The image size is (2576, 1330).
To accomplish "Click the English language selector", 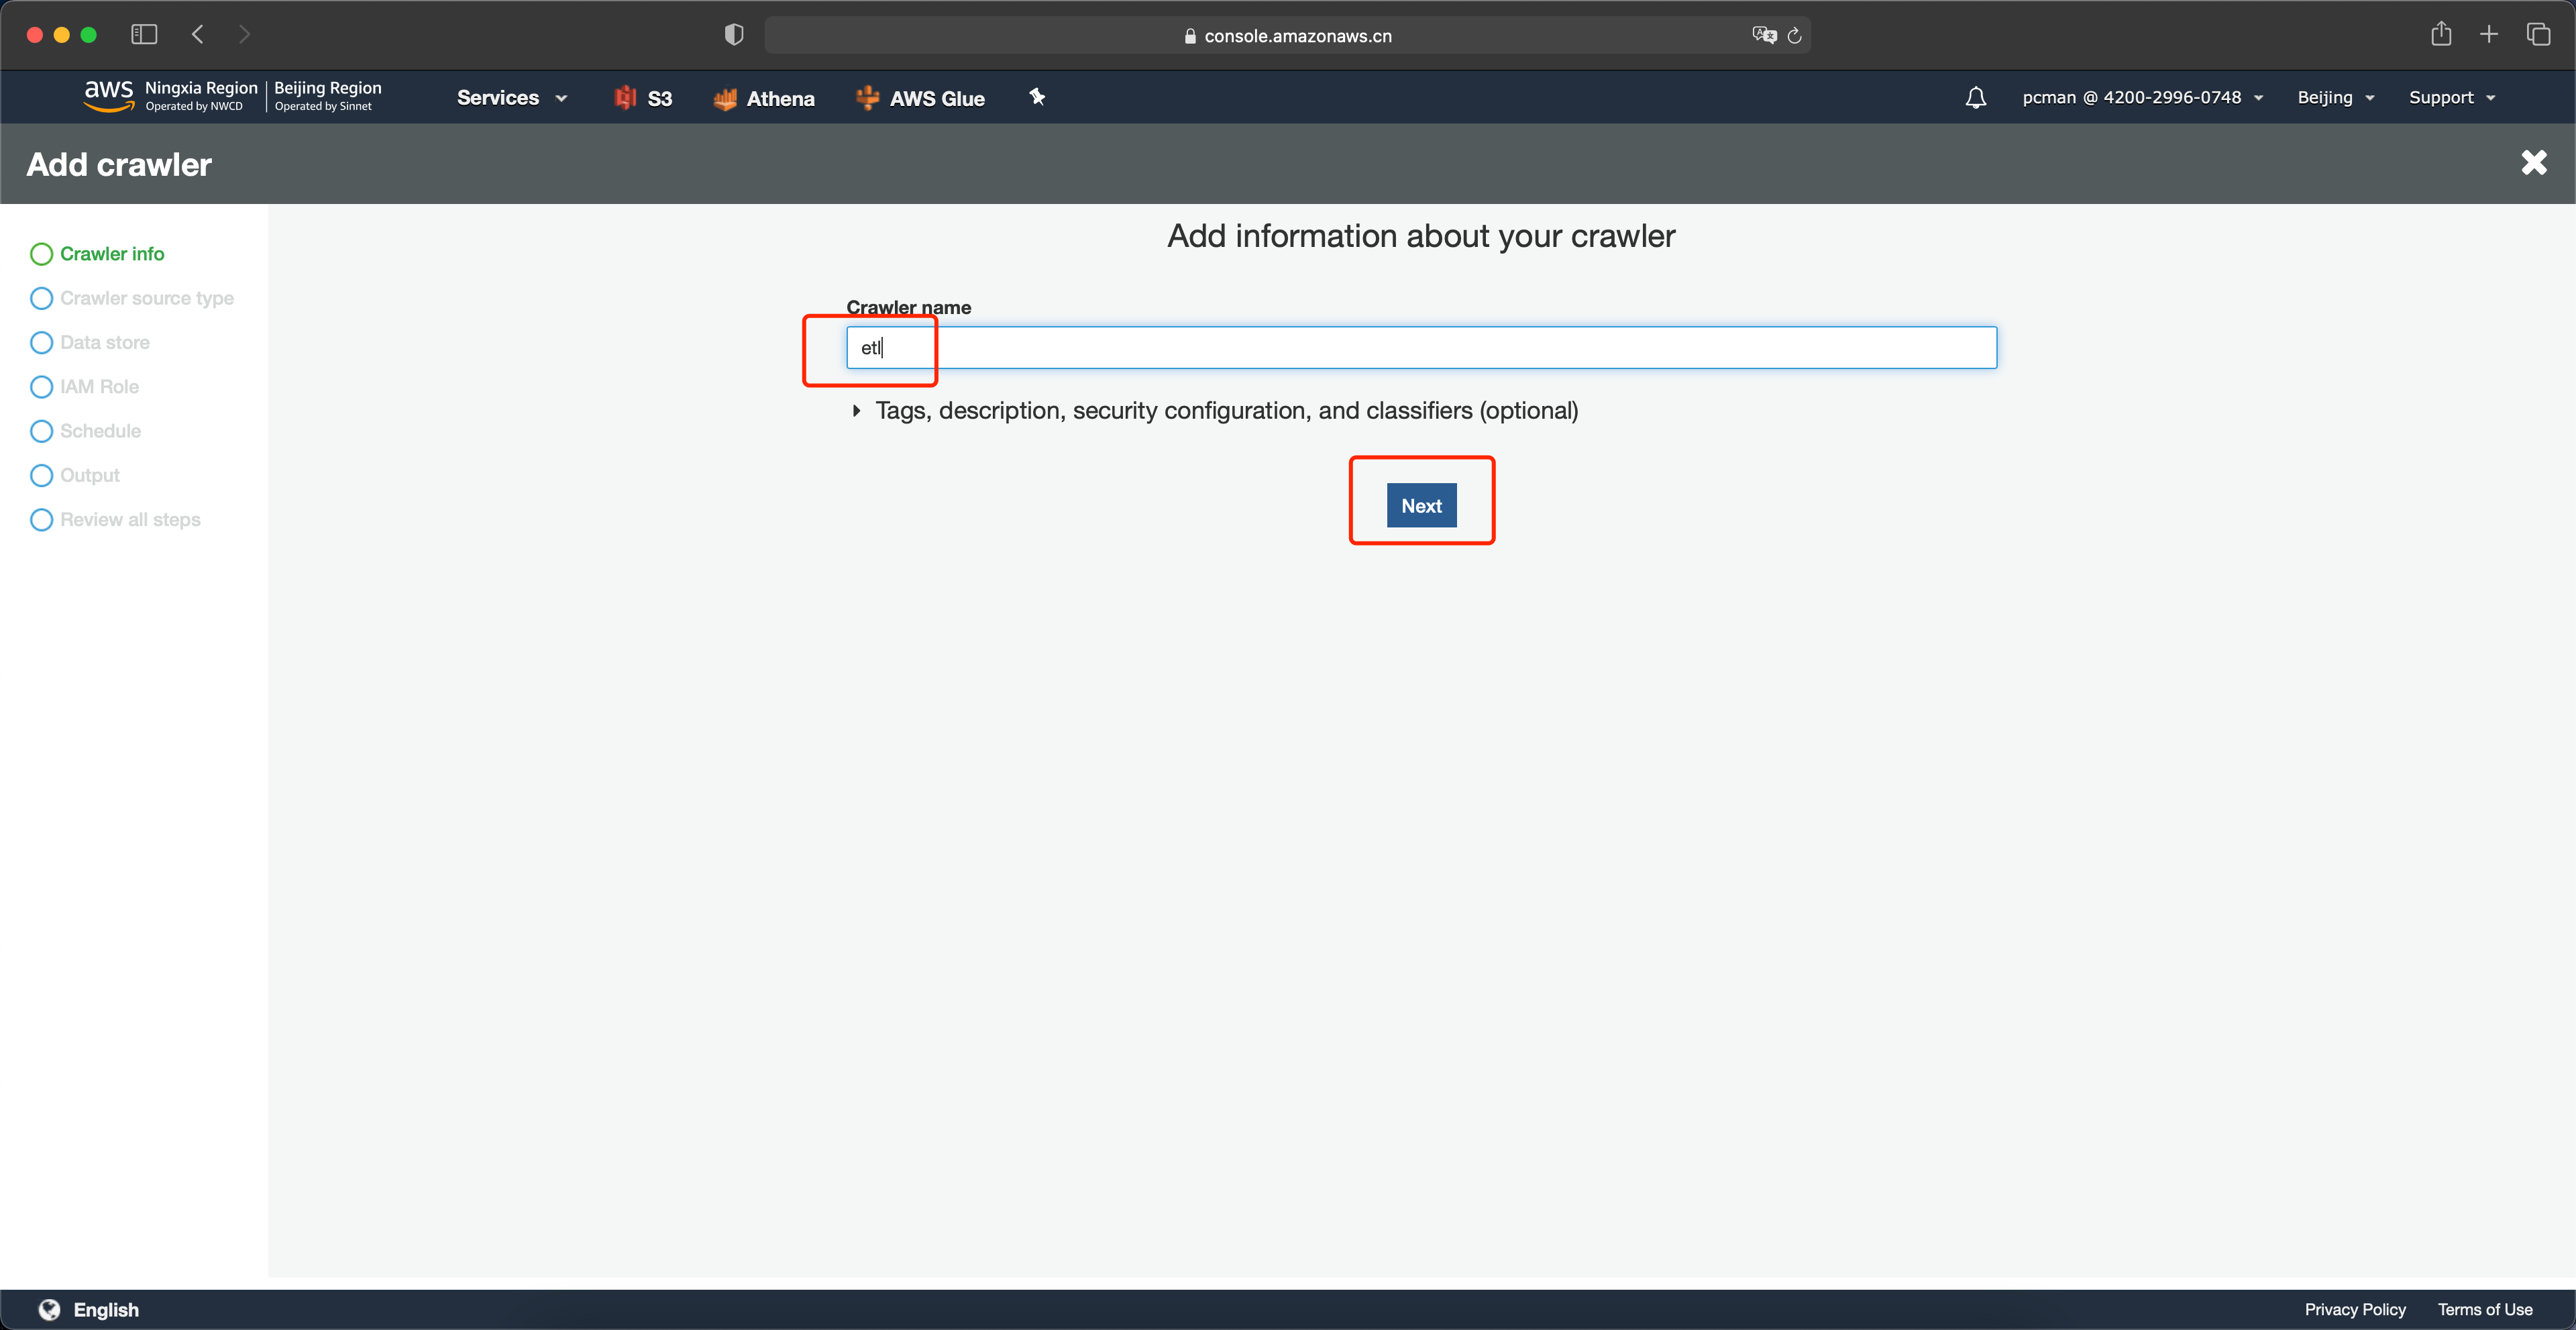I will (x=106, y=1309).
